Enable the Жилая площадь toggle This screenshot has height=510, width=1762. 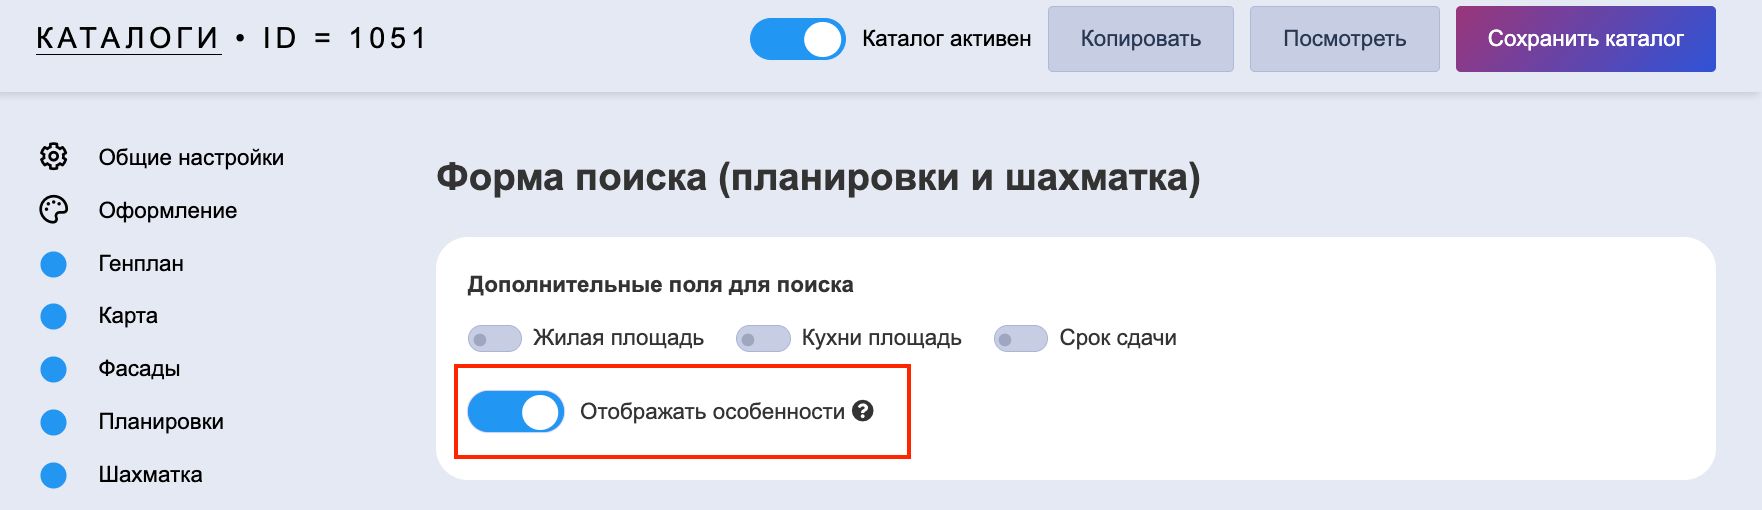coord(494,339)
